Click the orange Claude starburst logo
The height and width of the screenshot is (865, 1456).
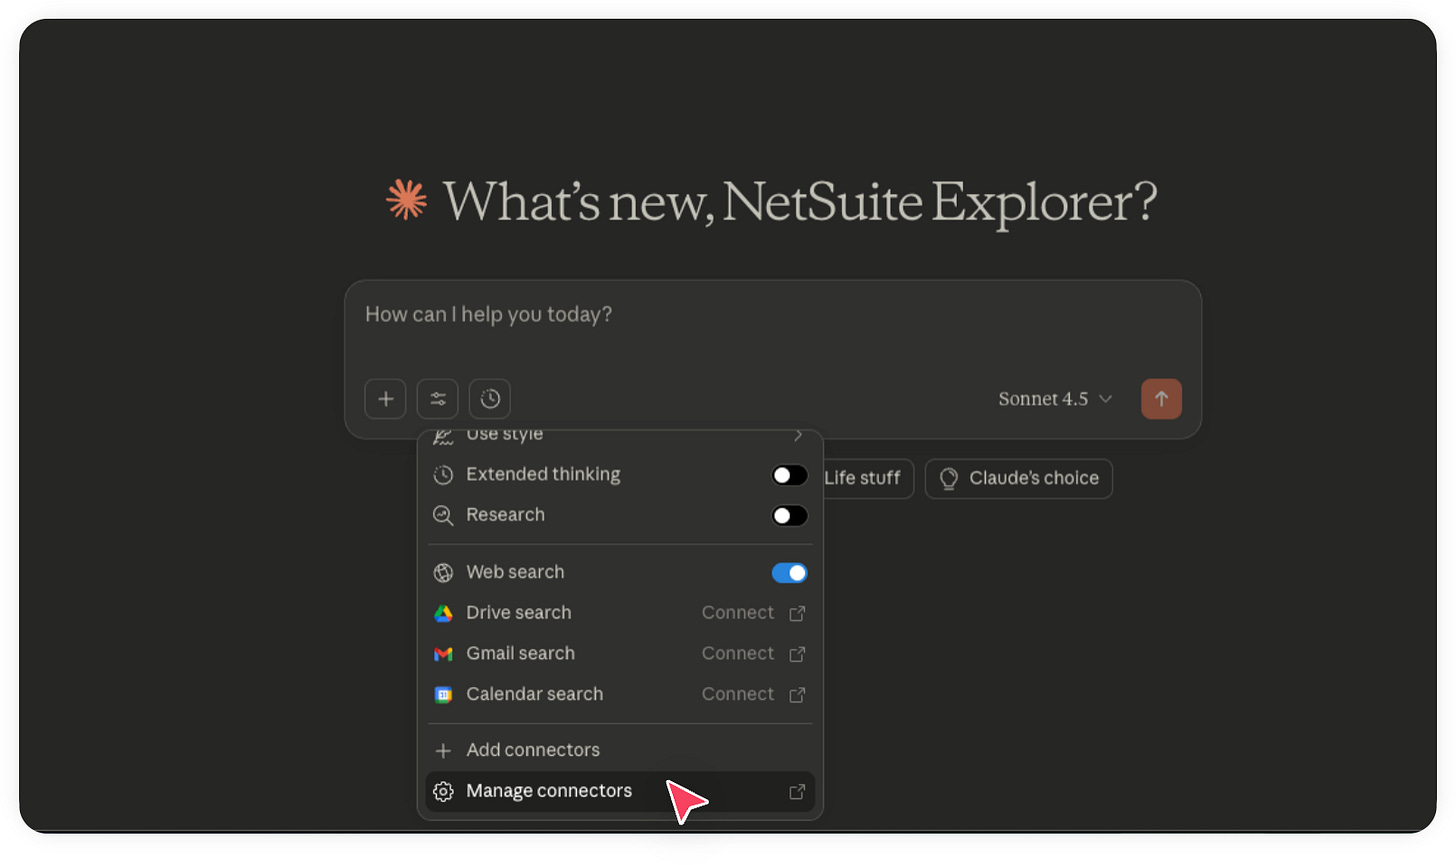click(x=407, y=199)
